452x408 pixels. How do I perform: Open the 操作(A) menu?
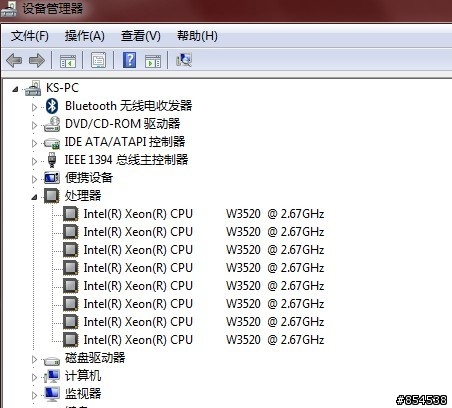[85, 36]
